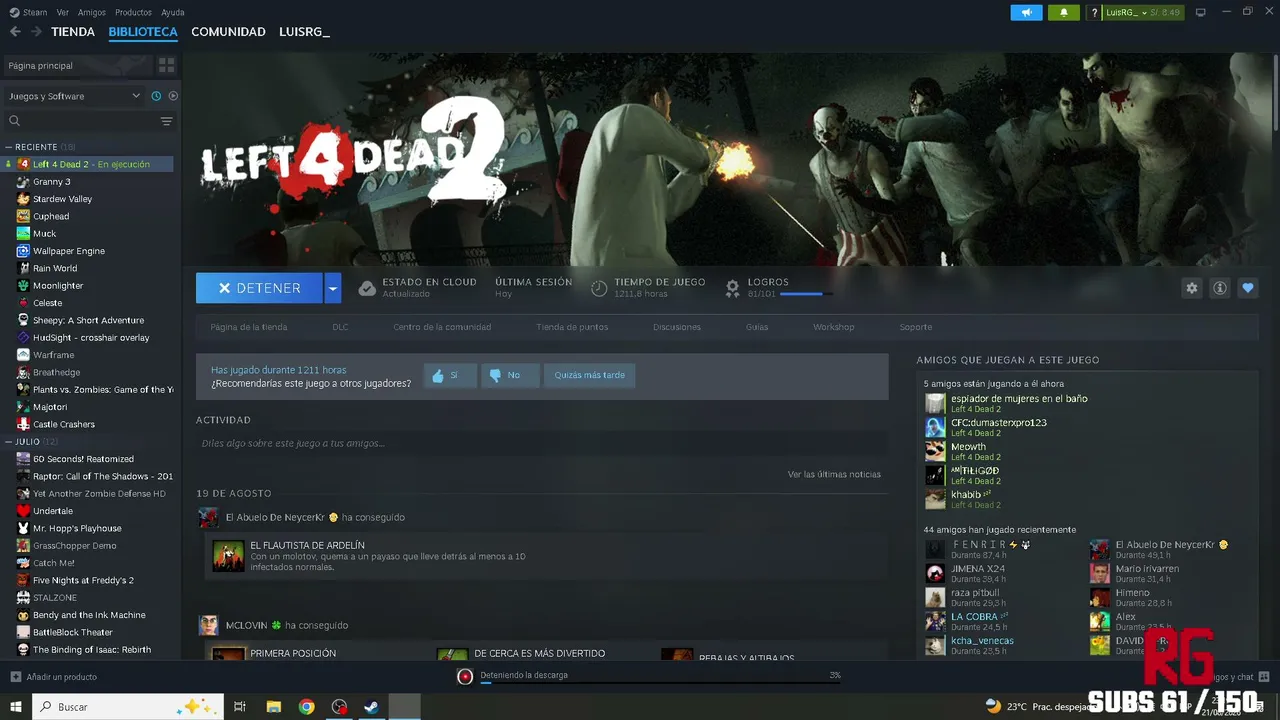Toggle the favorite heart for Left 4 Dead 2
Viewport: 1280px width, 720px height.
[x=1248, y=288]
